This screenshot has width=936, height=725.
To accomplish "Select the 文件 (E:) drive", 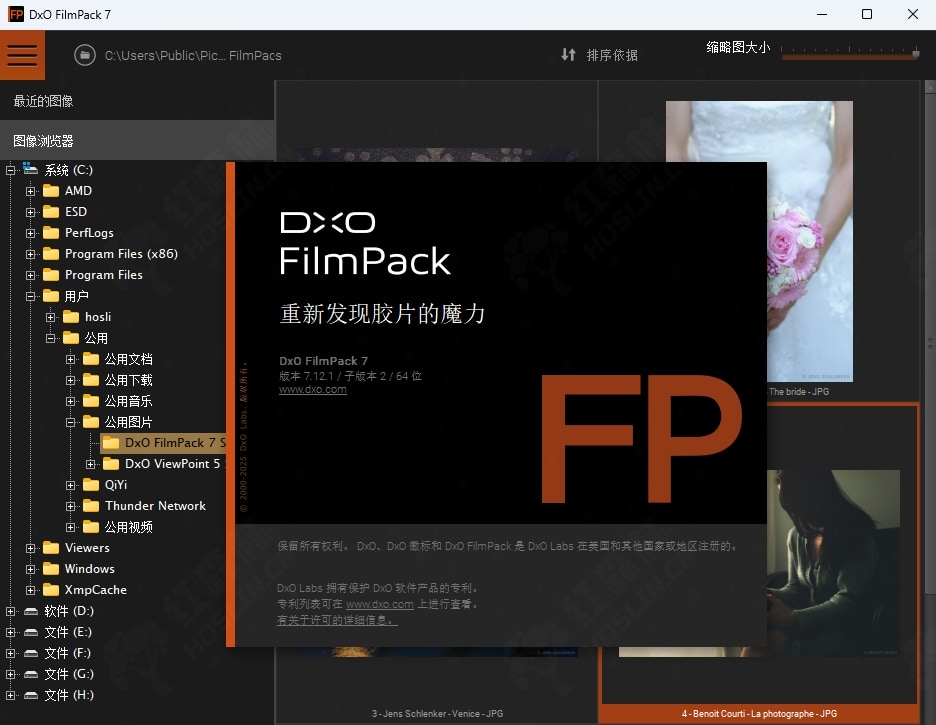I will coord(67,632).
